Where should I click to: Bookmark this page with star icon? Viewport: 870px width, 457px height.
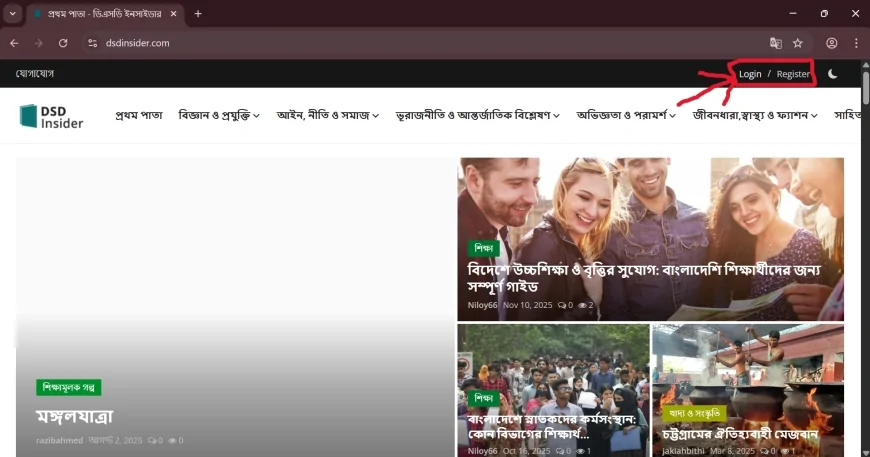(798, 43)
